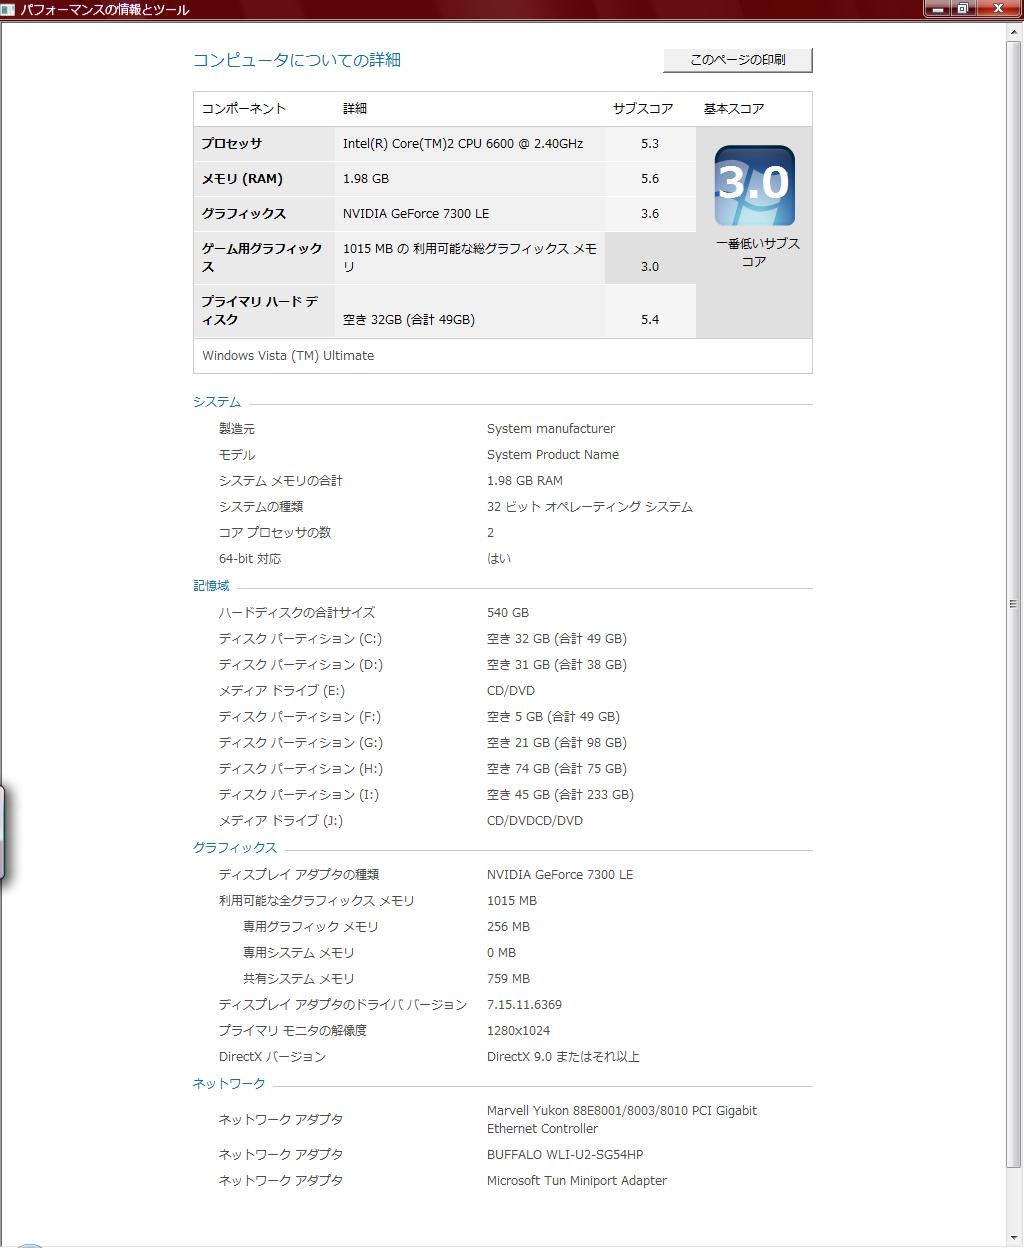Viewport: 1024px width, 1248px height.
Task: Click the システム section heading
Action: [x=216, y=401]
